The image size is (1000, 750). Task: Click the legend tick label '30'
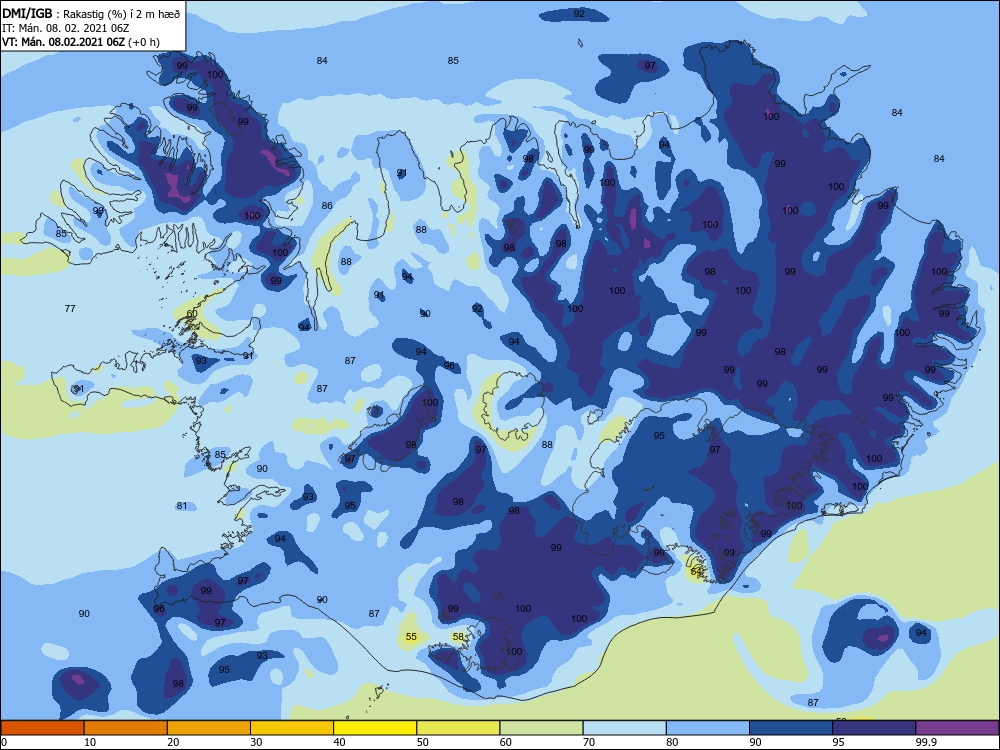[x=256, y=742]
